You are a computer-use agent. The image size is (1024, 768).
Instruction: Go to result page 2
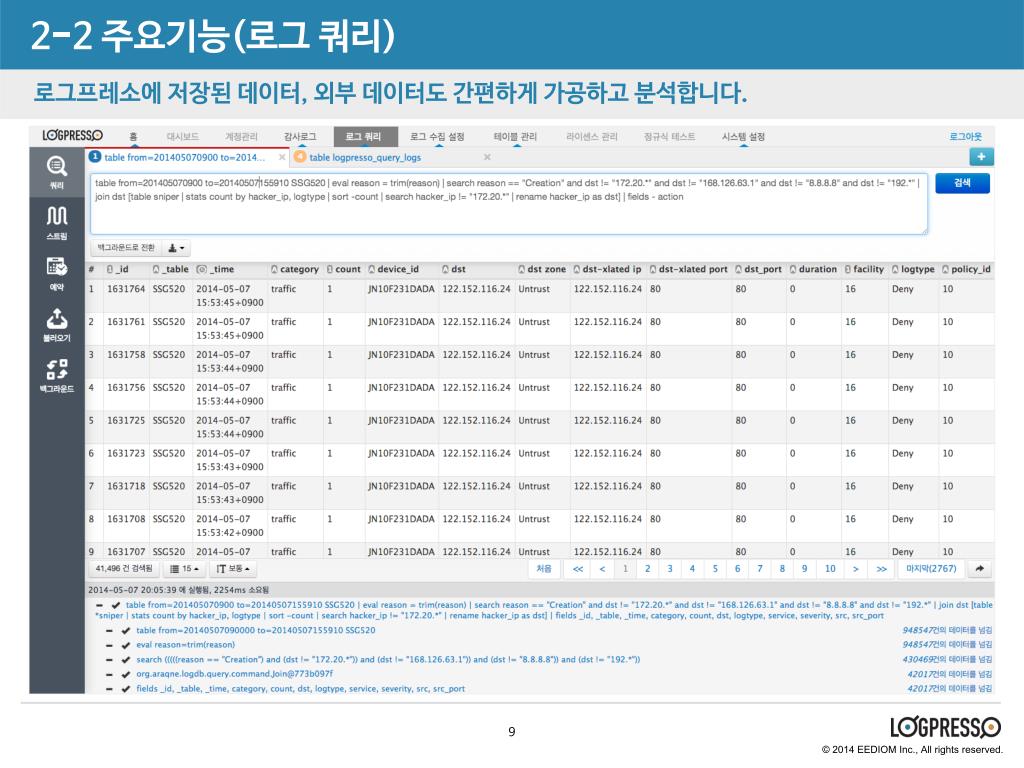[x=647, y=569]
